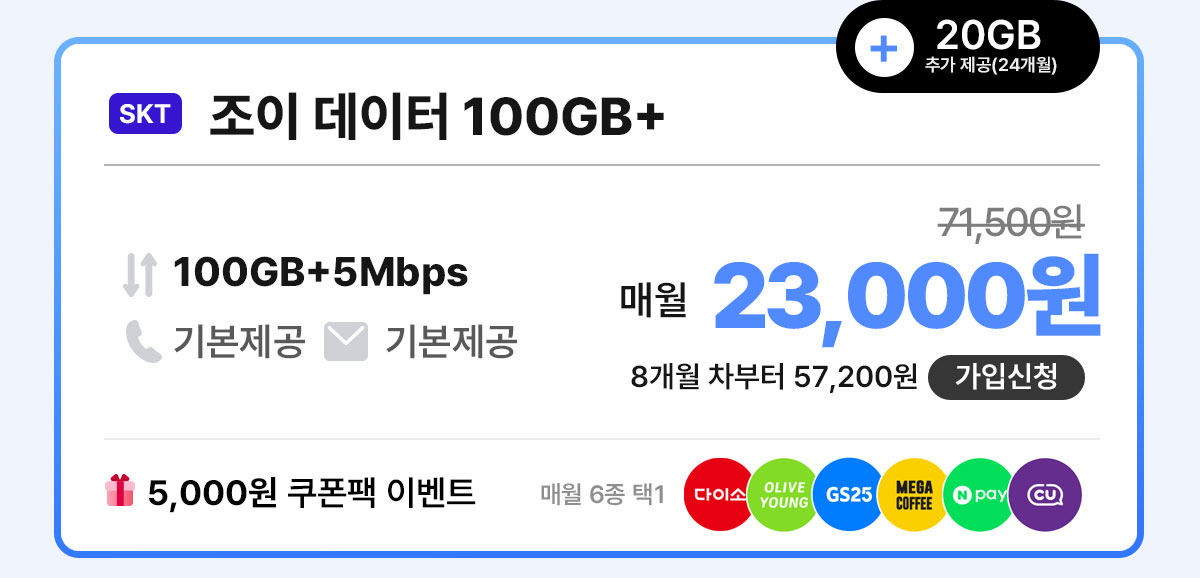Select the green N pay coupon icon

[x=979, y=494]
